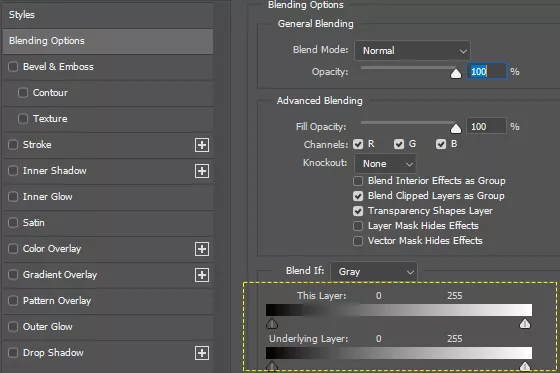
Task: Click This Layer black point slider
Action: point(272,324)
